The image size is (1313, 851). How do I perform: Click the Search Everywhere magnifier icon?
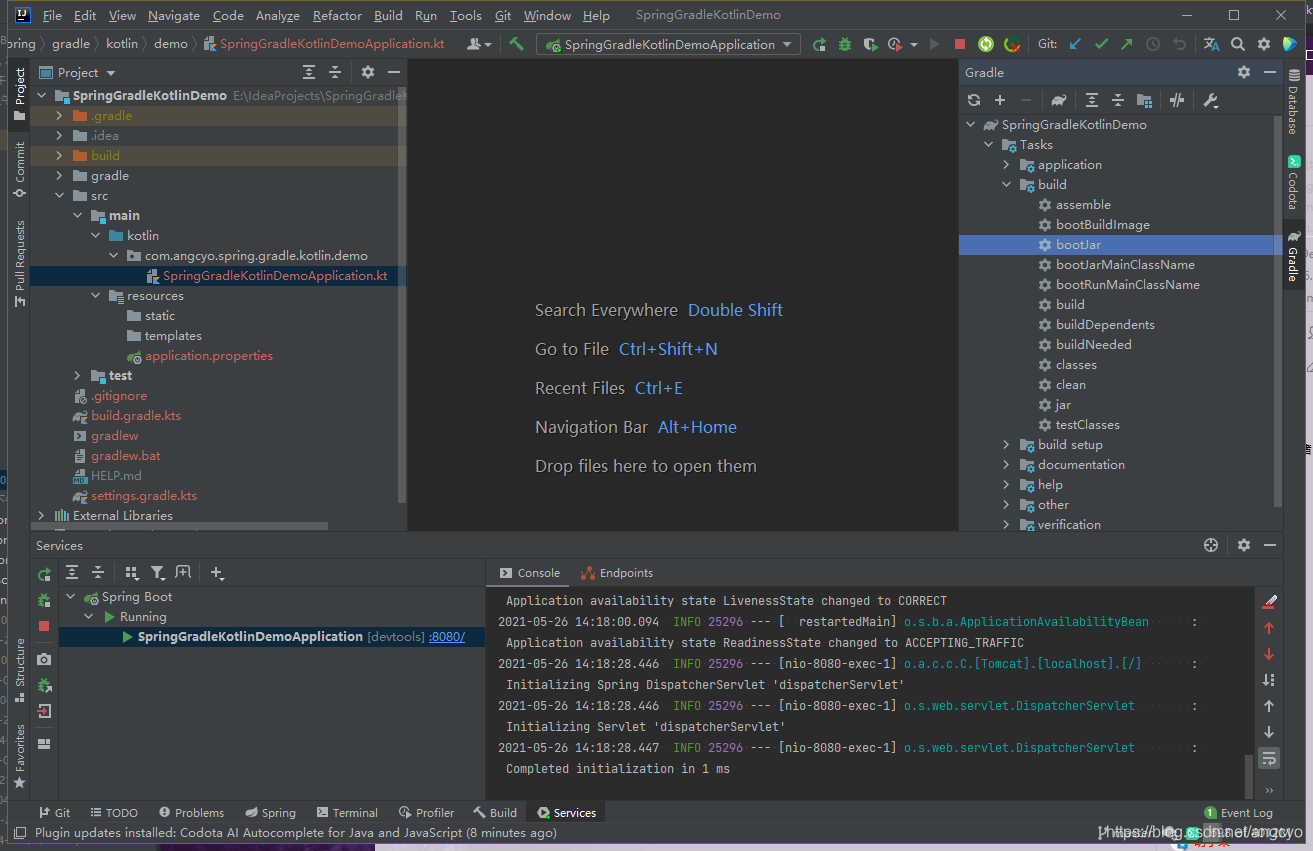pos(1238,44)
